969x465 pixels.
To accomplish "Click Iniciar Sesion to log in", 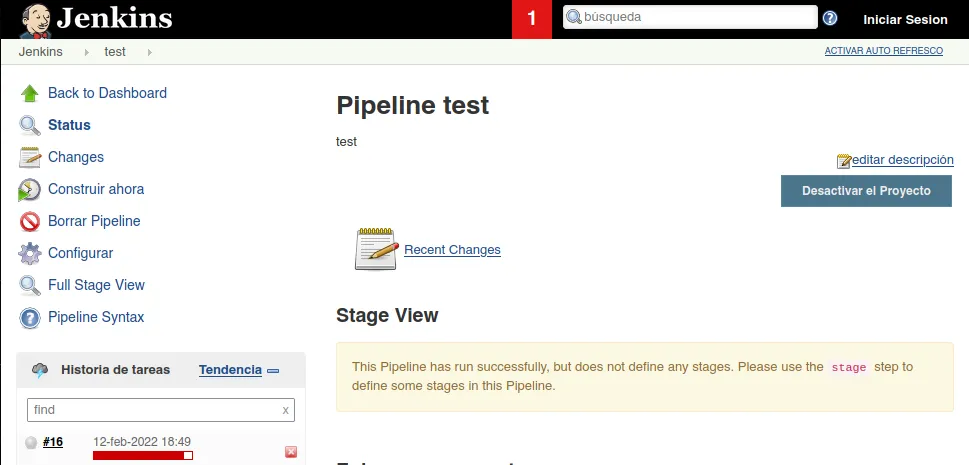I will (x=905, y=20).
